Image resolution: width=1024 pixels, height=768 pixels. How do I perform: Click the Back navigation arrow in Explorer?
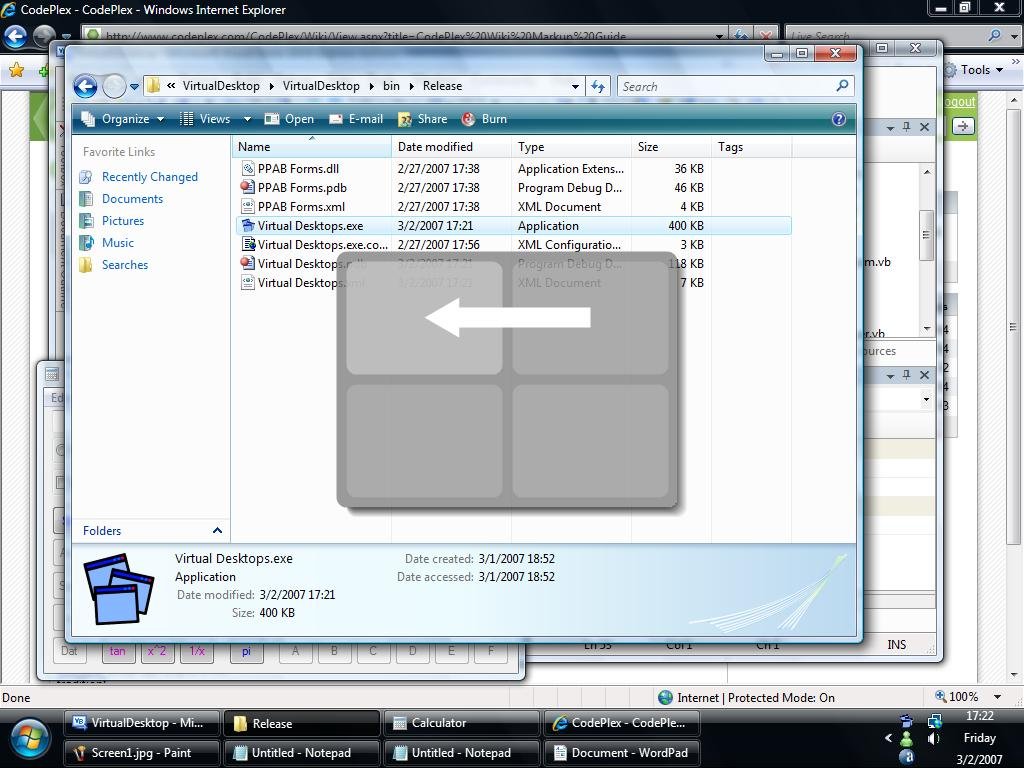pos(86,86)
